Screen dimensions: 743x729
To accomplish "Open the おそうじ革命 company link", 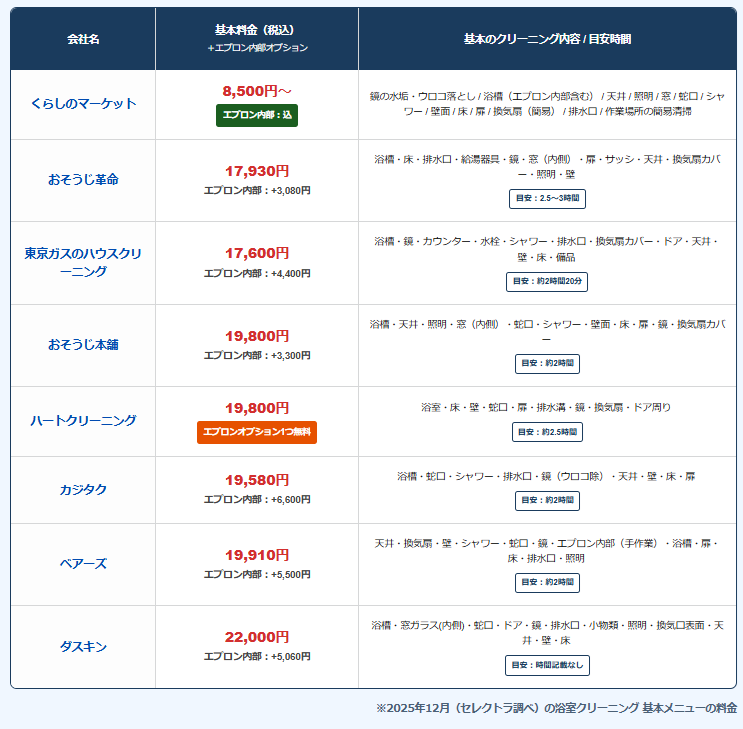I will point(83,180).
